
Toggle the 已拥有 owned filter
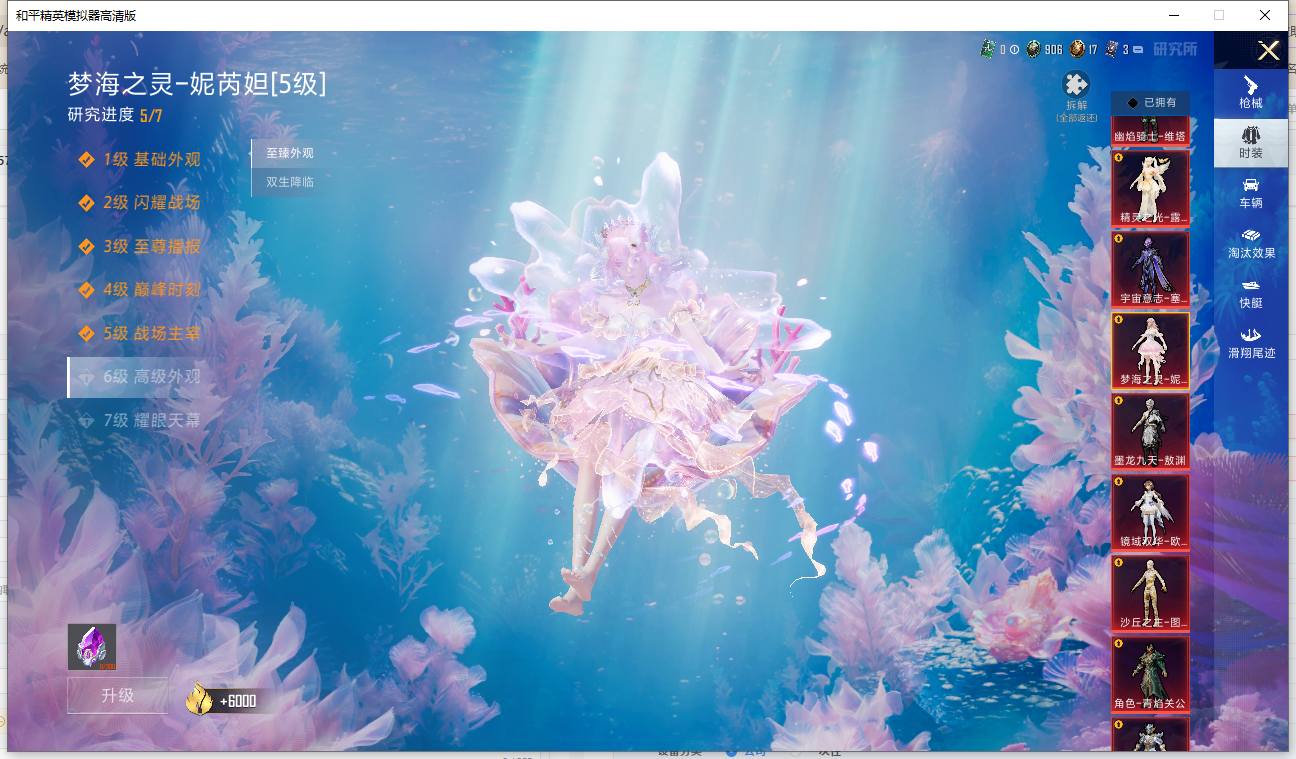1151,103
